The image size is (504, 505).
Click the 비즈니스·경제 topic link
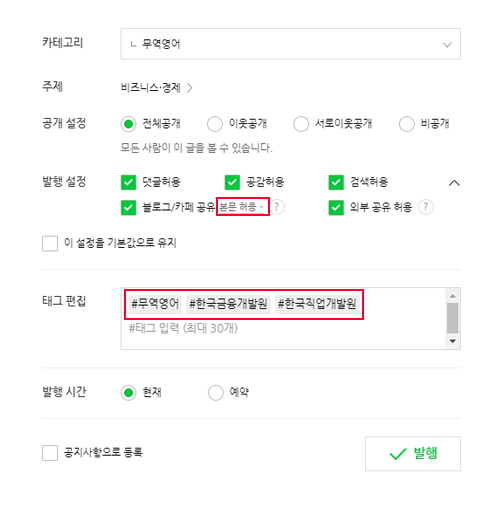click(x=151, y=88)
